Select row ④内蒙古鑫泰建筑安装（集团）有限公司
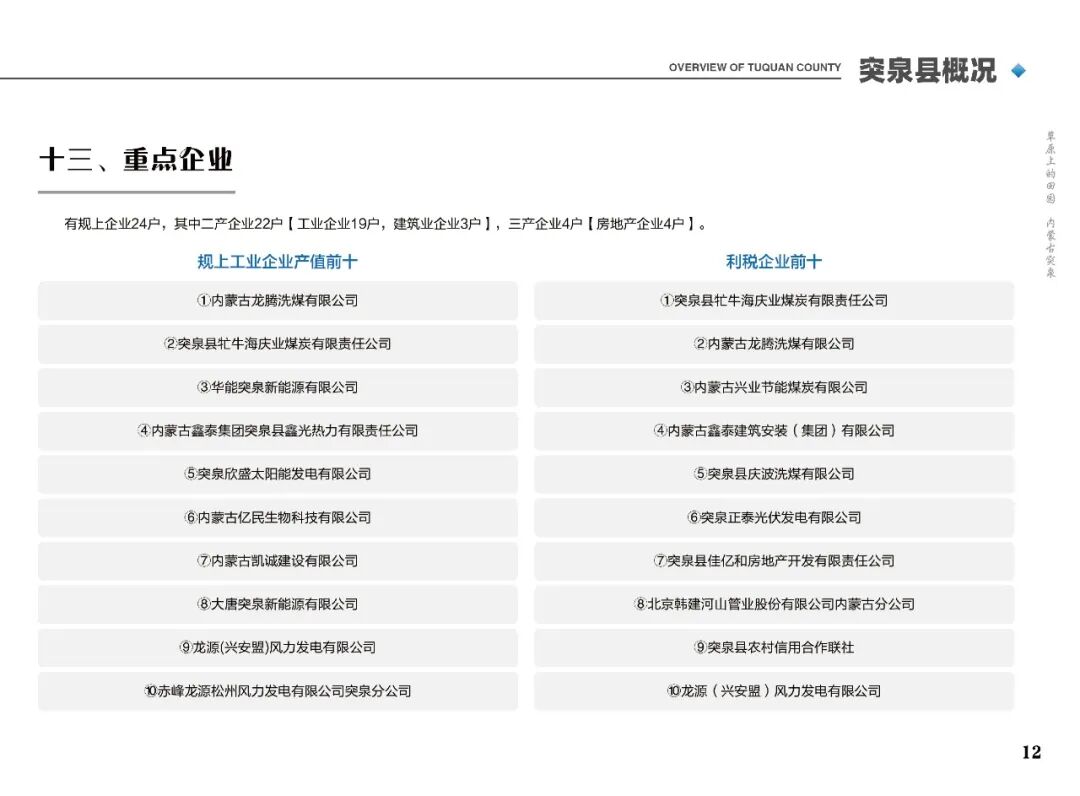 [x=774, y=430]
